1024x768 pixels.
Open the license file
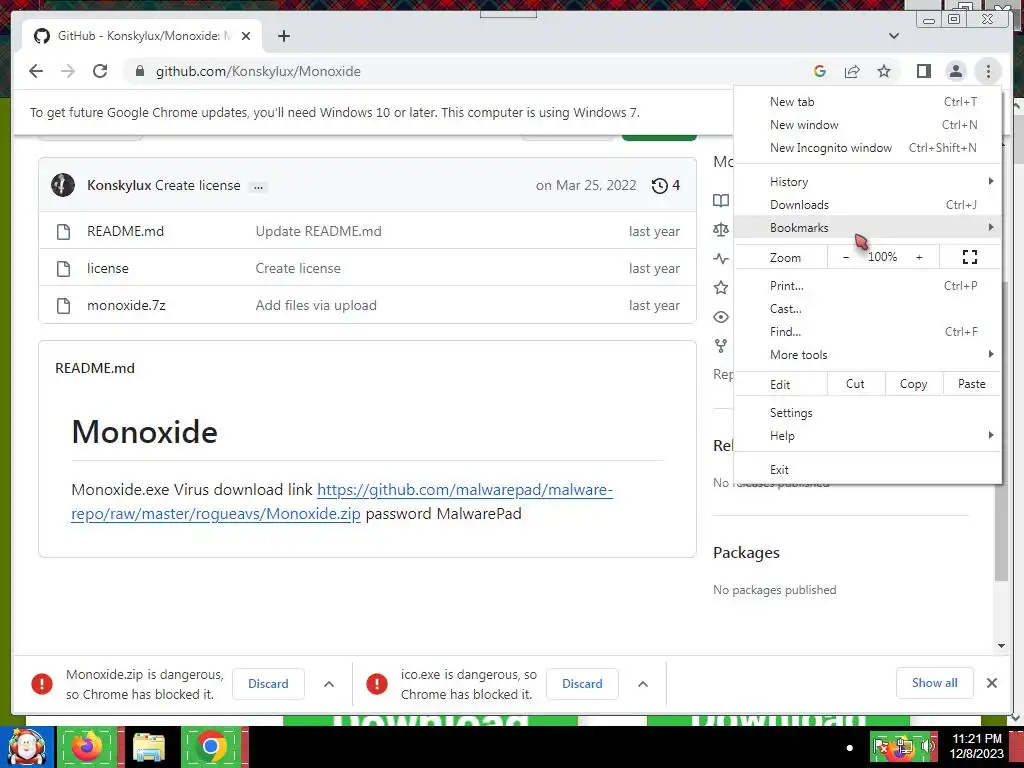tap(108, 268)
